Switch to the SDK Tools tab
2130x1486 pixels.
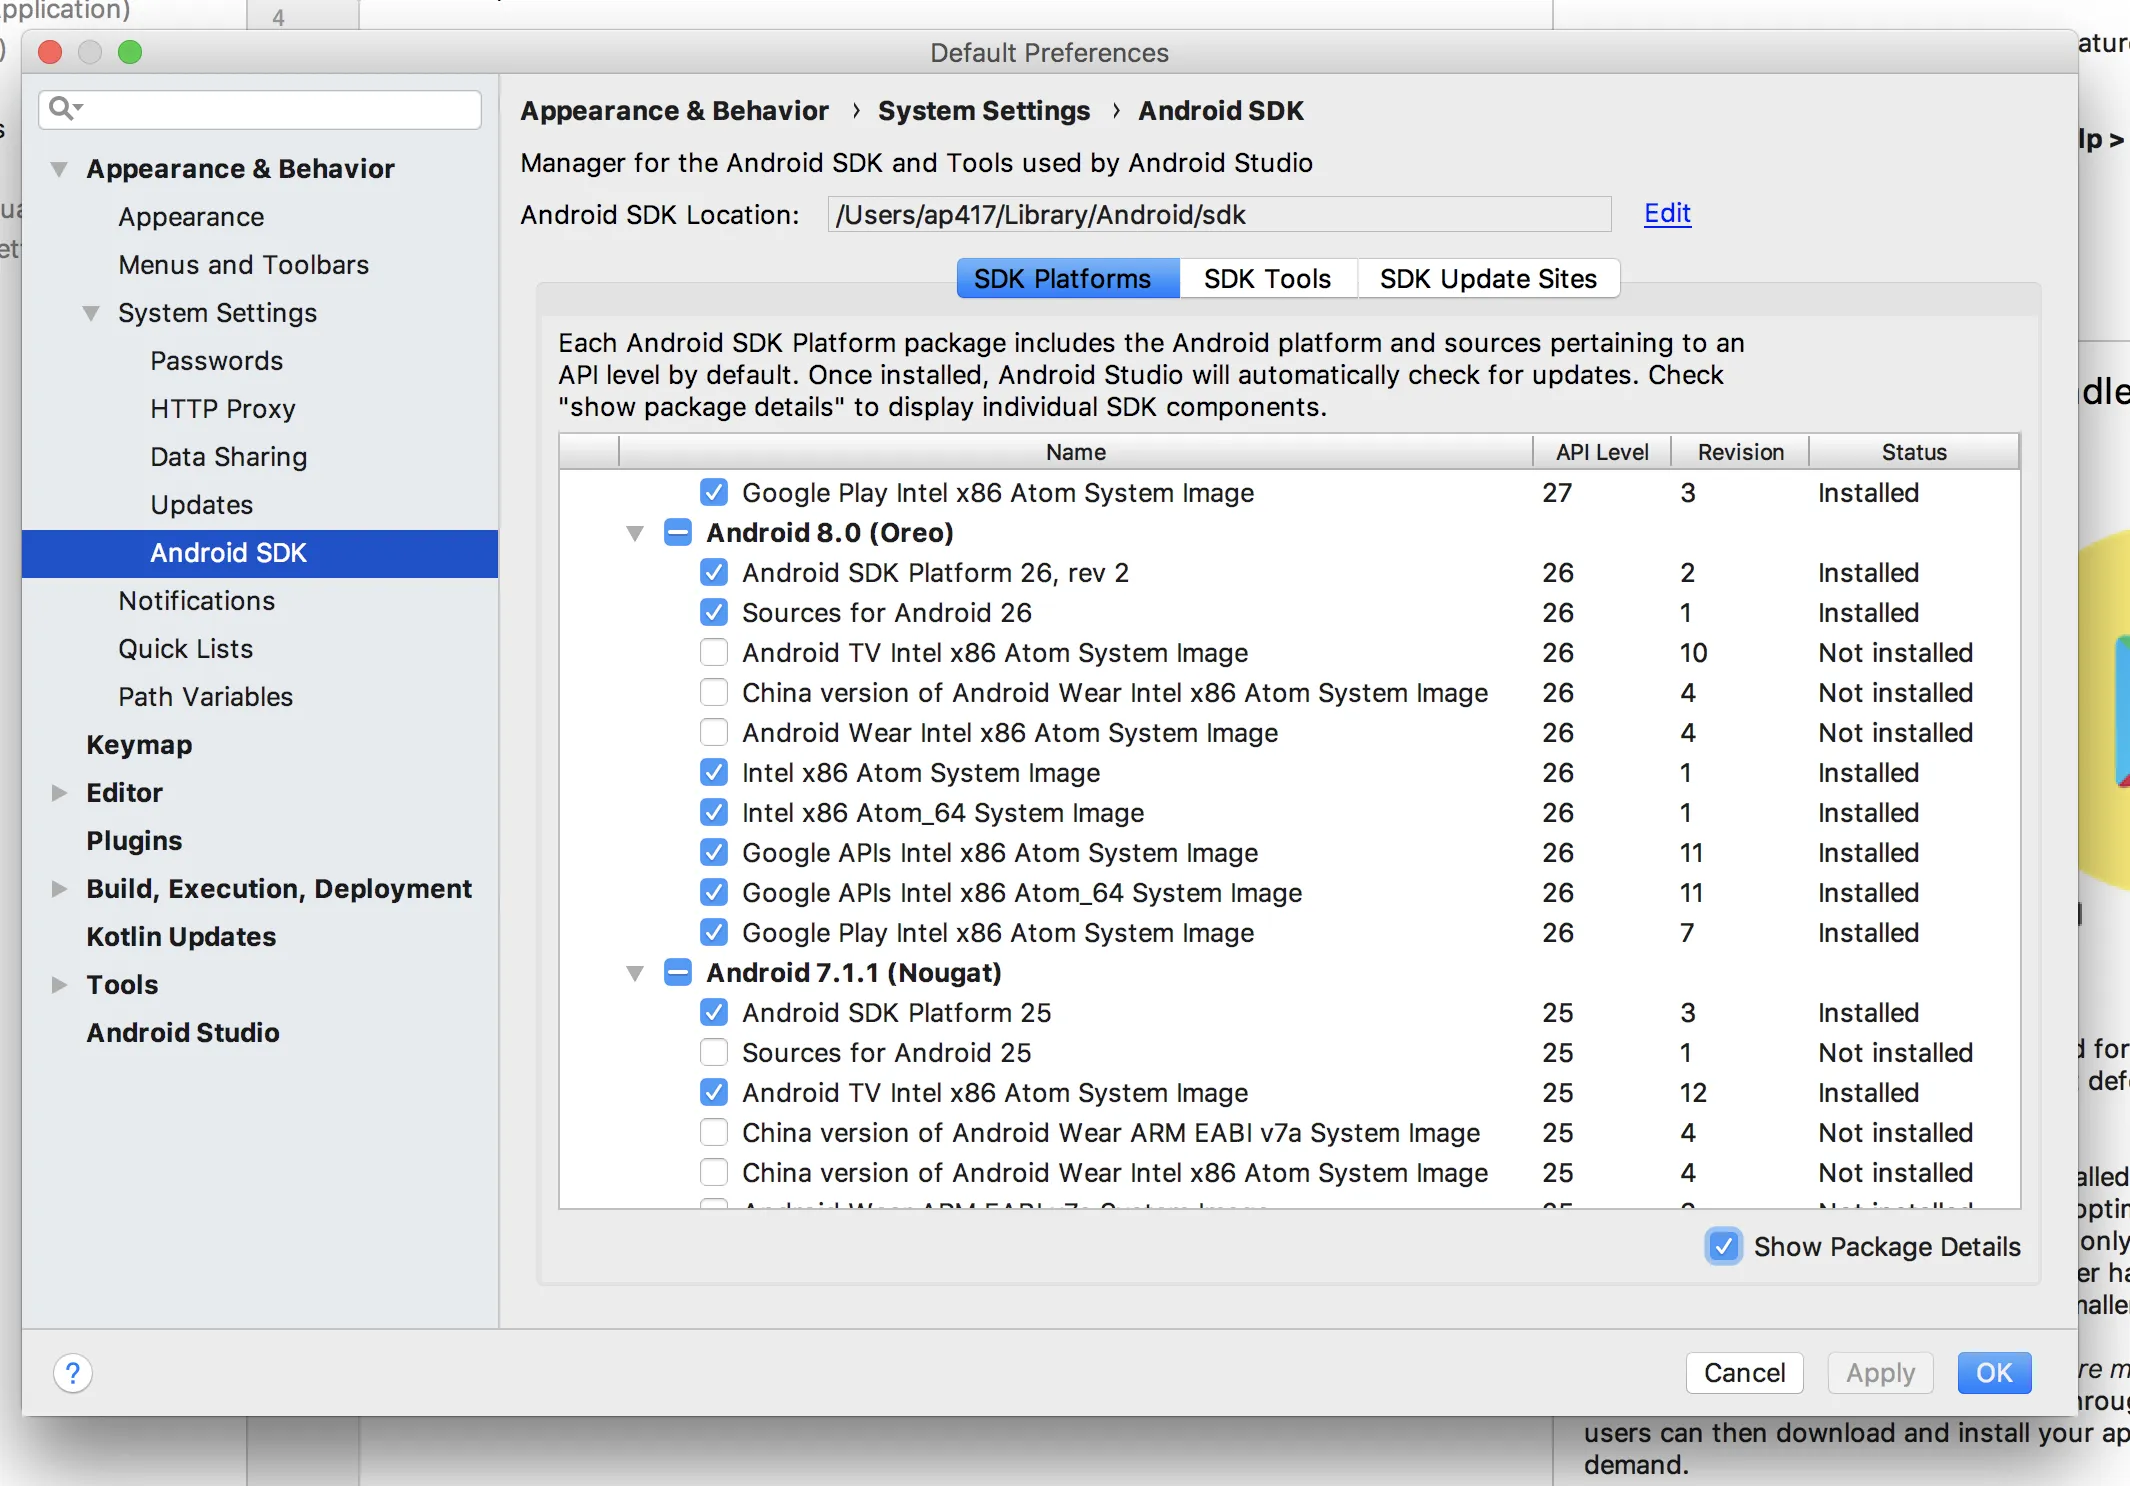(1267, 278)
